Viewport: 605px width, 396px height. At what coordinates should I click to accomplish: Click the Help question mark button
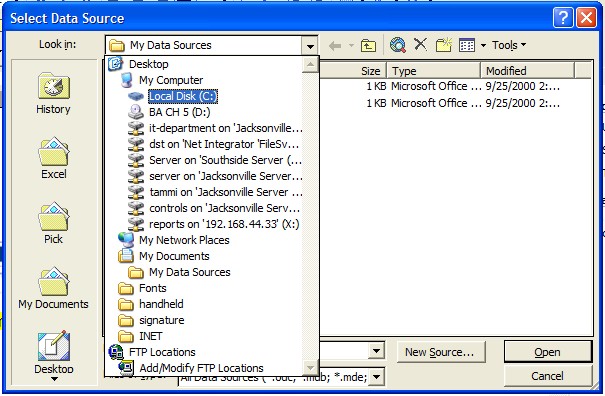563,18
